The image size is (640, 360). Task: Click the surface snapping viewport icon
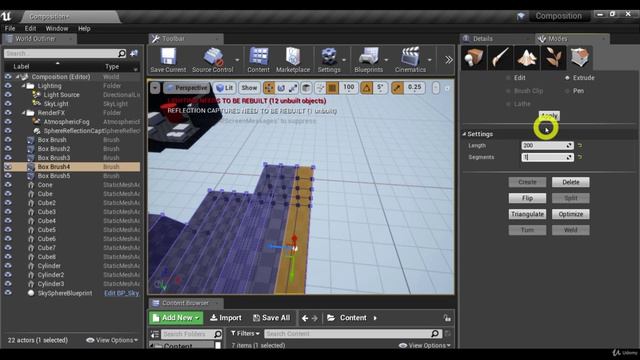click(320, 88)
